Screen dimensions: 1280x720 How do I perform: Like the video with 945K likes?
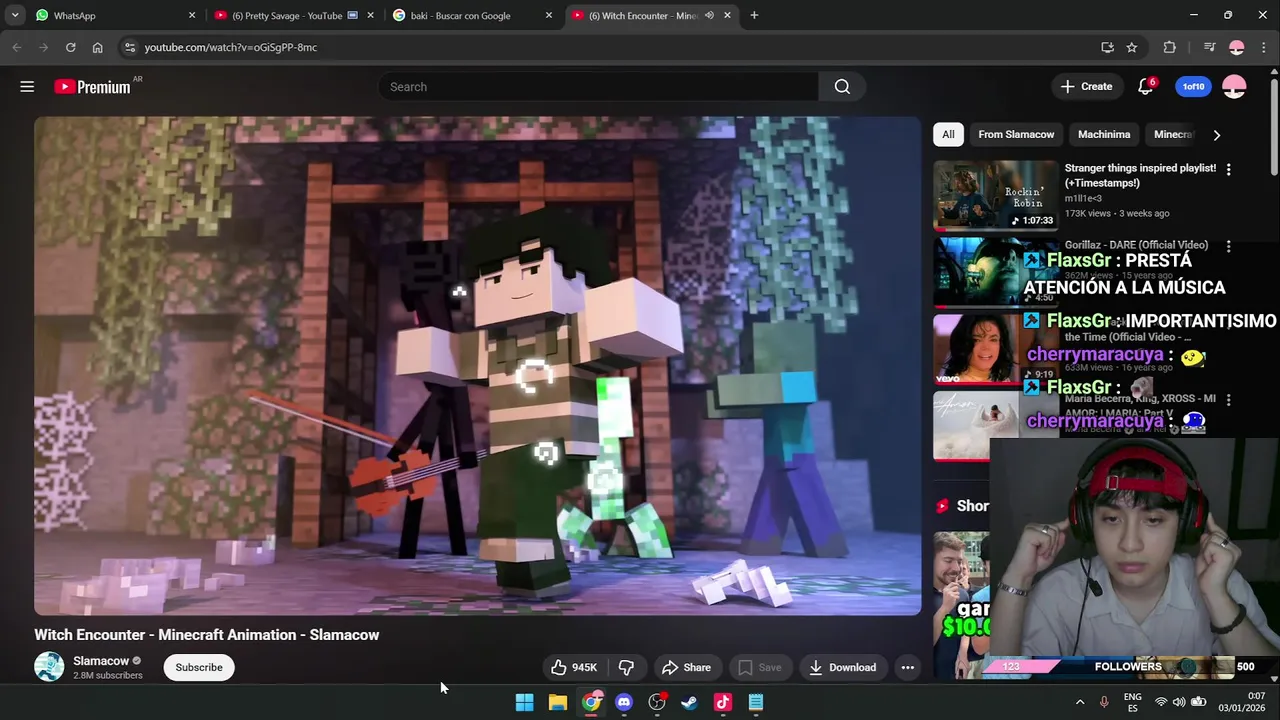pyautogui.click(x=574, y=667)
